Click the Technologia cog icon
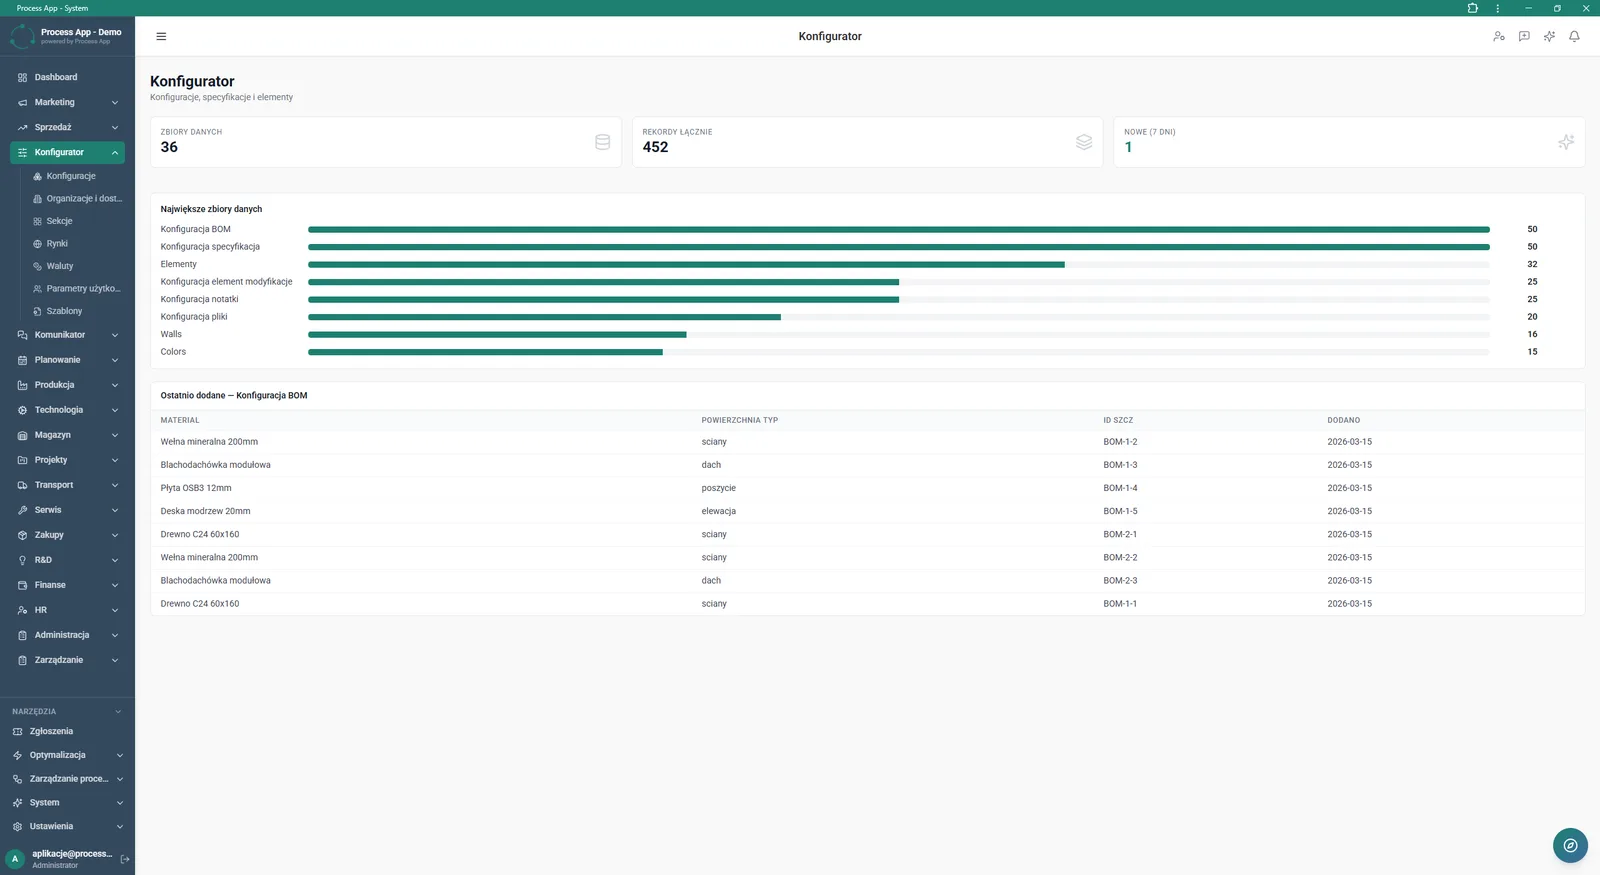This screenshot has width=1600, height=875. (x=22, y=410)
